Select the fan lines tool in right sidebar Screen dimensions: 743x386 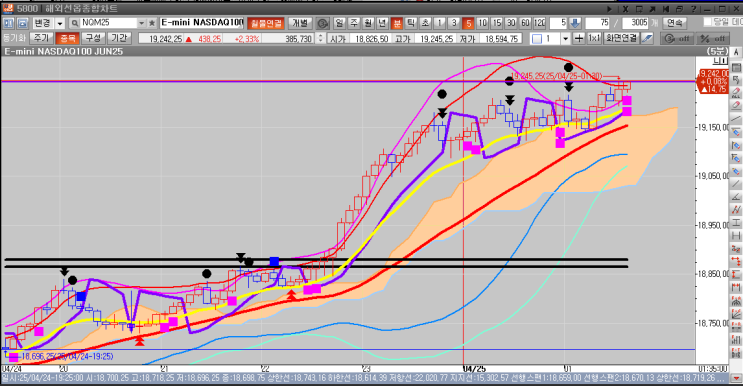tap(736, 314)
